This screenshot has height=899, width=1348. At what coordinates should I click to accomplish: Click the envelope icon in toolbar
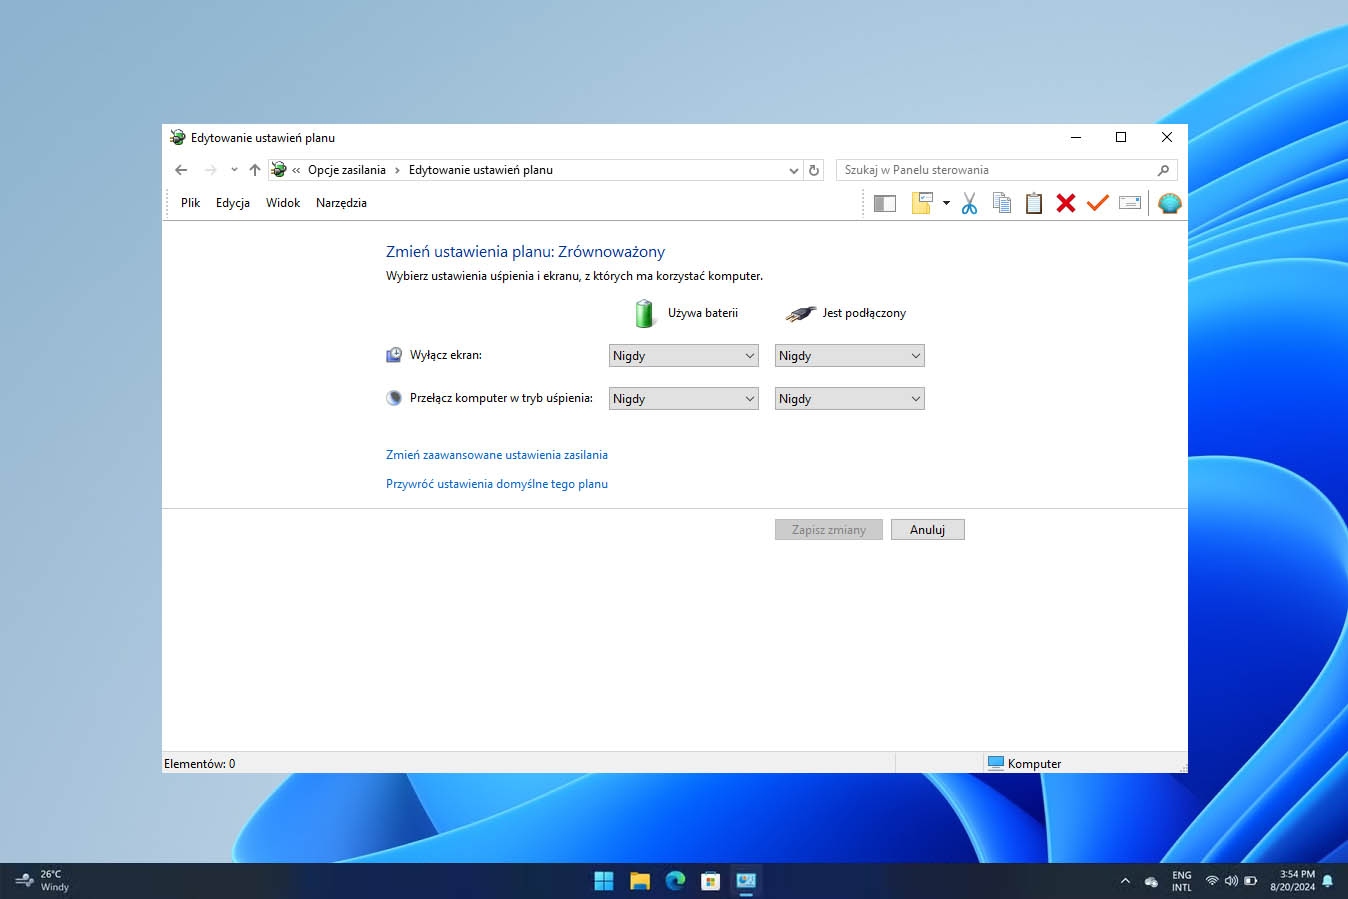click(x=1130, y=204)
